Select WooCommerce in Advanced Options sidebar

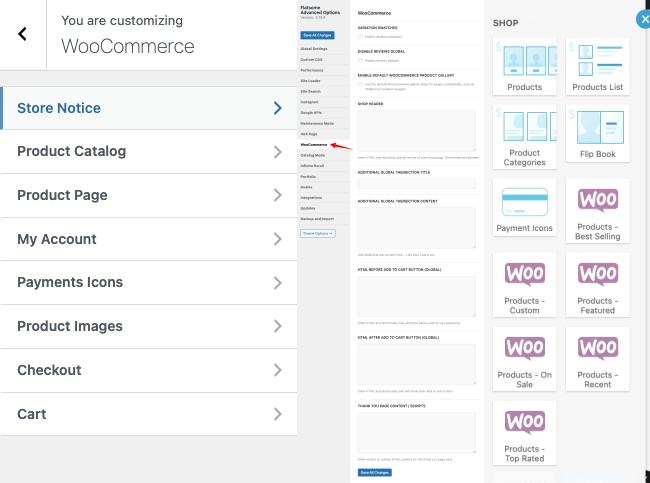(x=324, y=145)
